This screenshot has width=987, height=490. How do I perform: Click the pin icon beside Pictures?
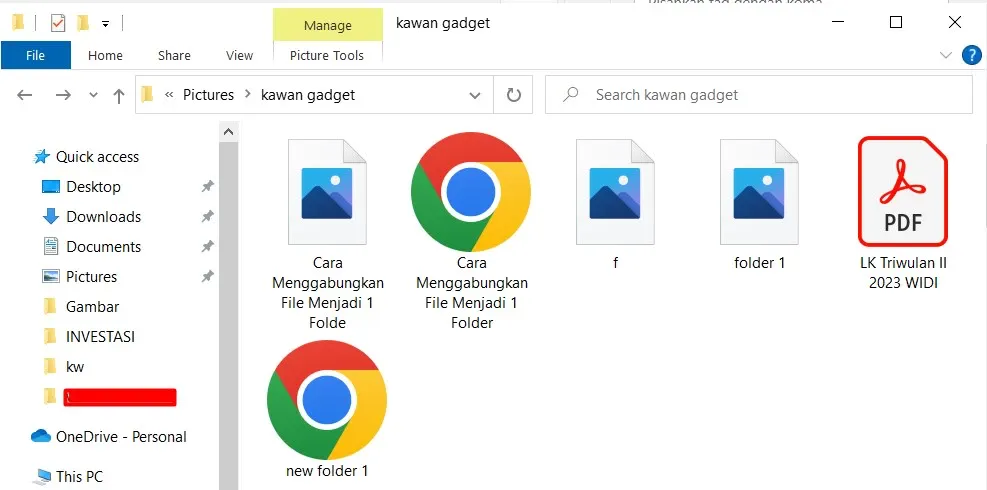(207, 276)
